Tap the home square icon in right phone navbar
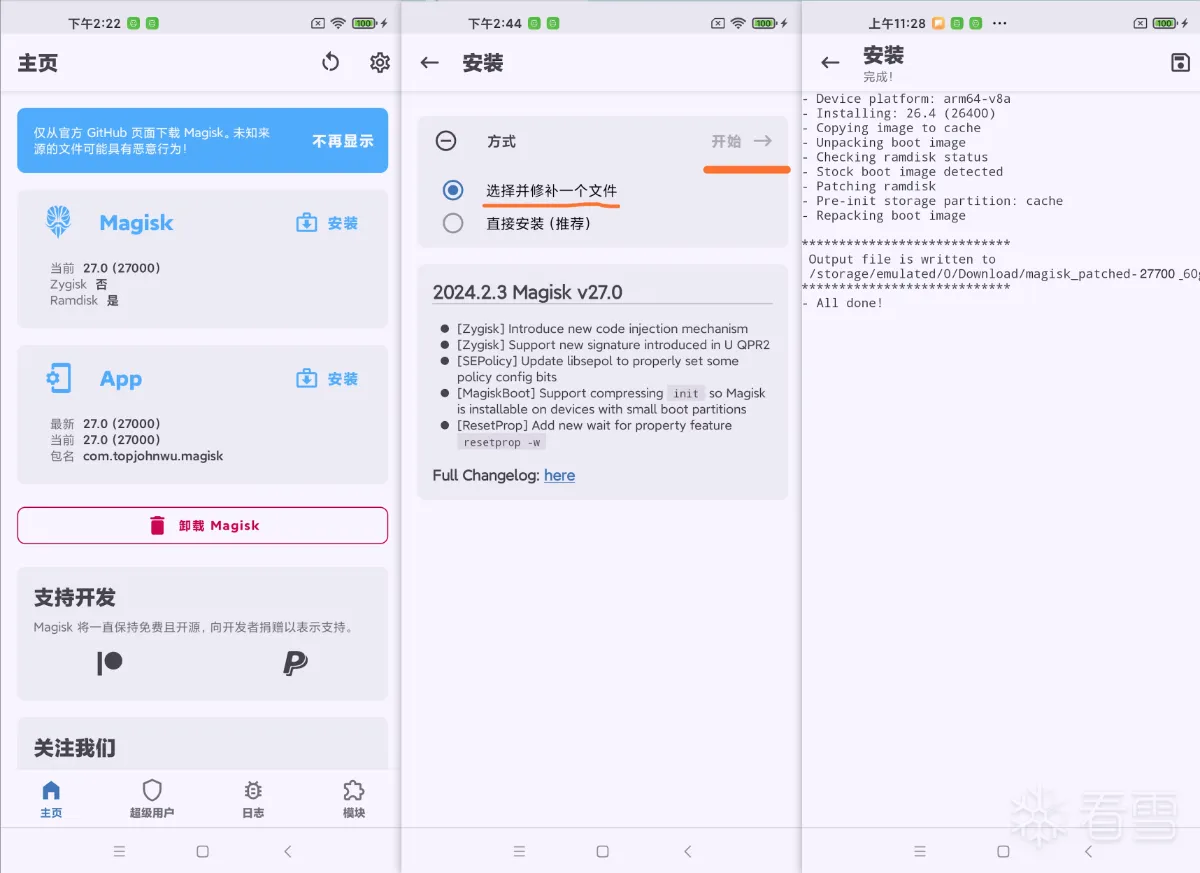 (1004, 851)
